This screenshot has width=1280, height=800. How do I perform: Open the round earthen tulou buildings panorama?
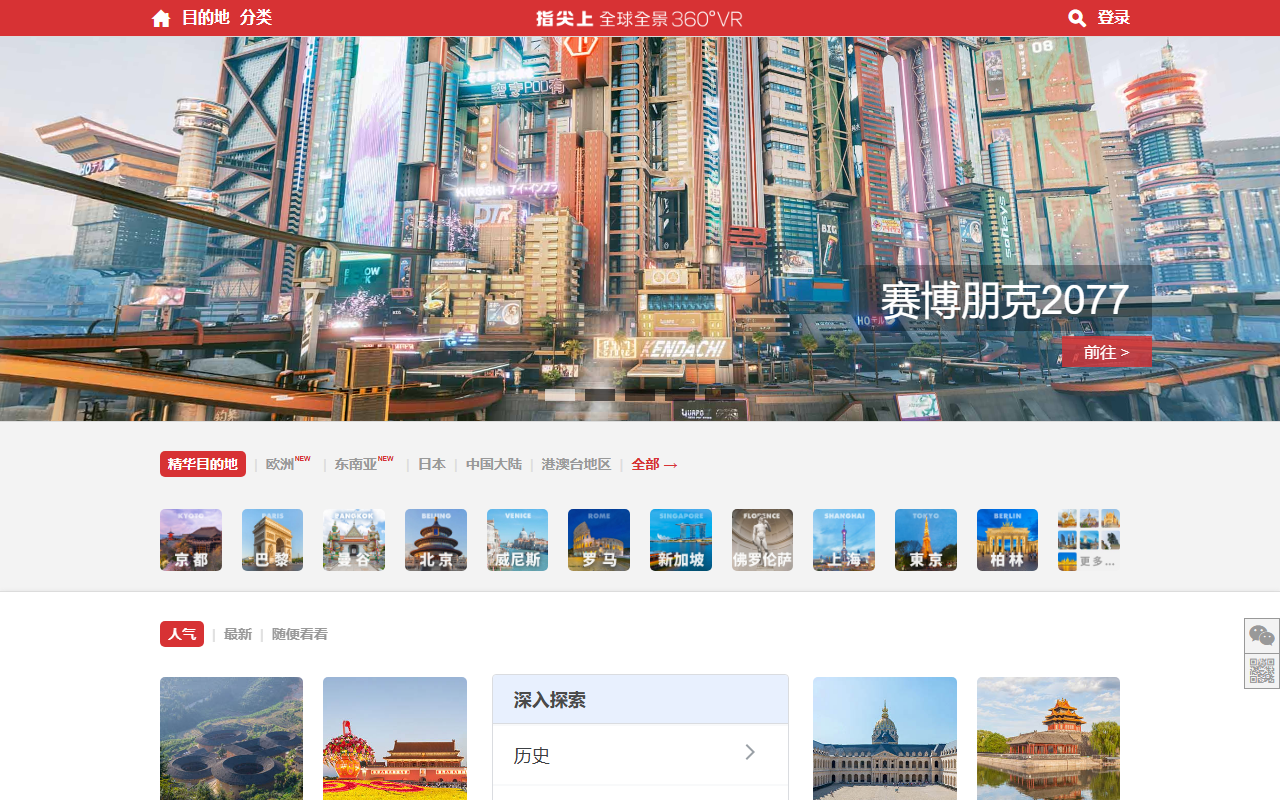click(x=231, y=738)
